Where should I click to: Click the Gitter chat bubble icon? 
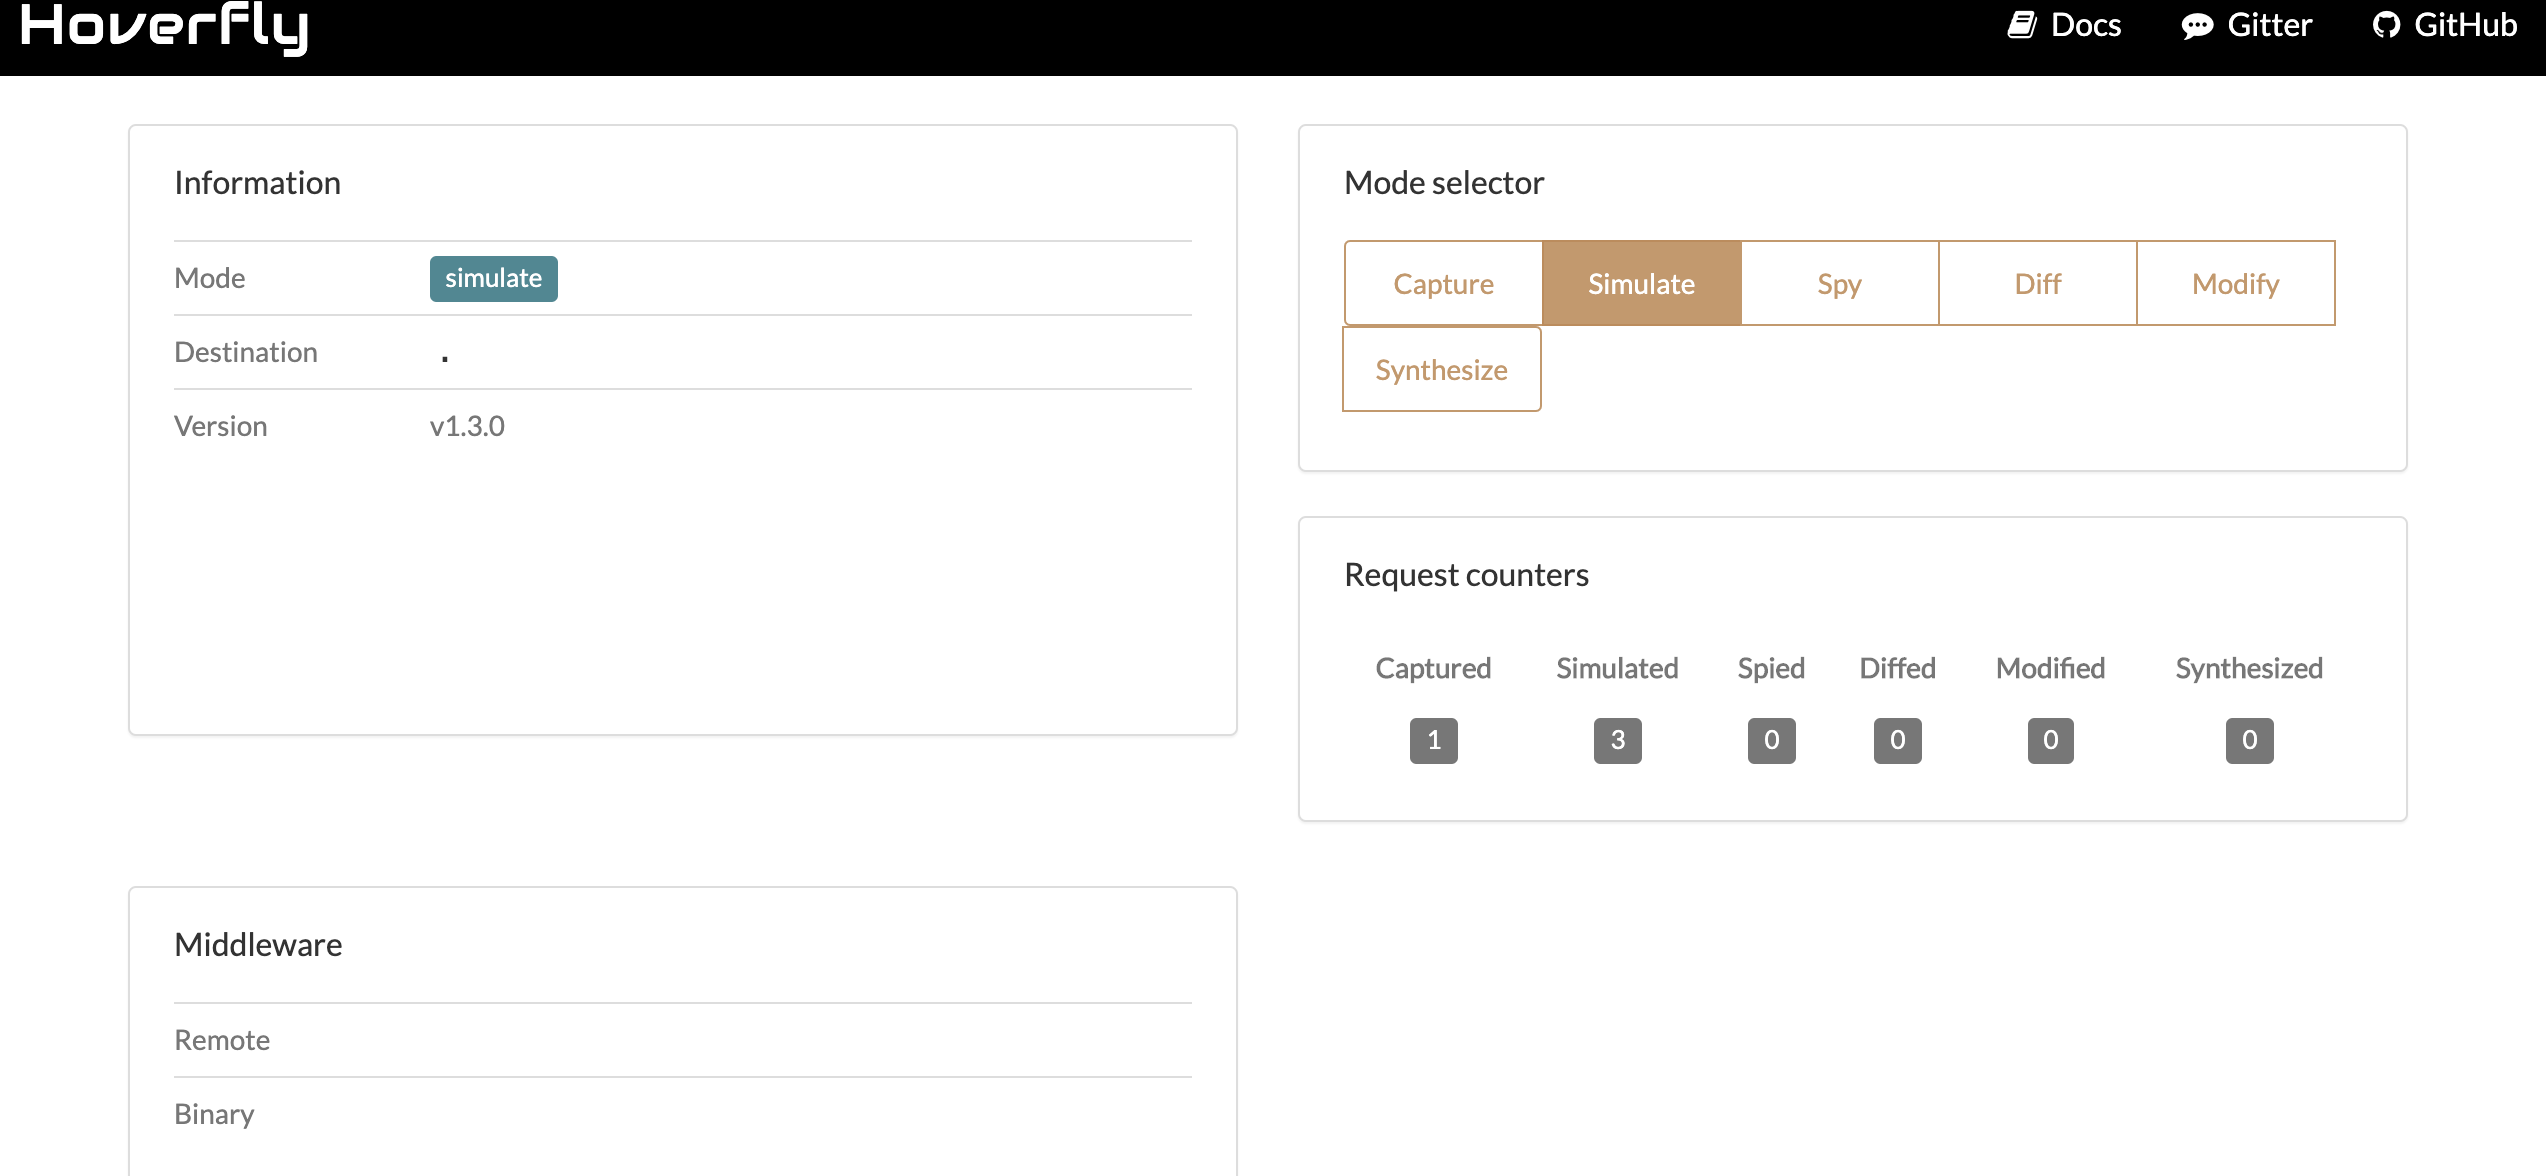point(2196,26)
